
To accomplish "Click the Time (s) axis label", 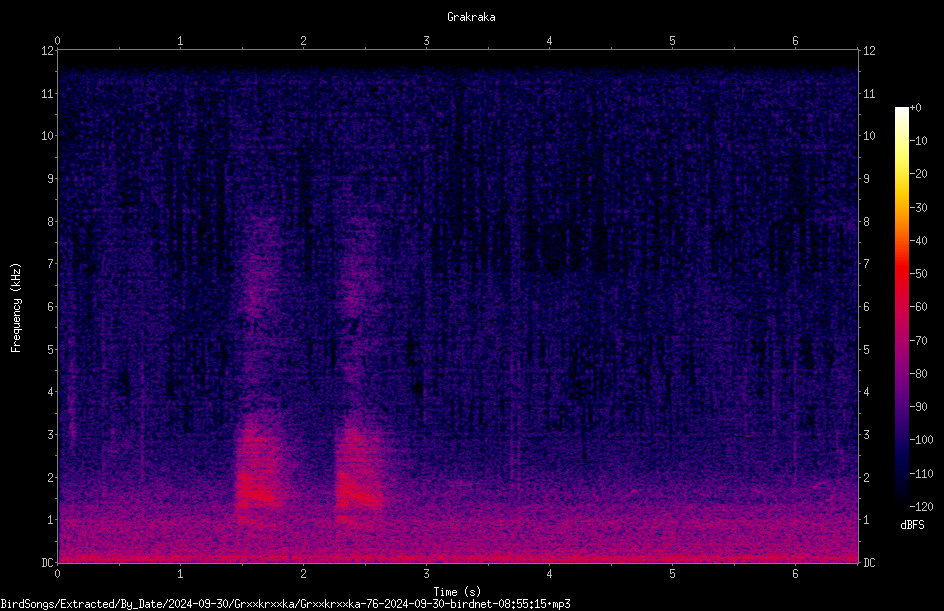I will coord(457,592).
